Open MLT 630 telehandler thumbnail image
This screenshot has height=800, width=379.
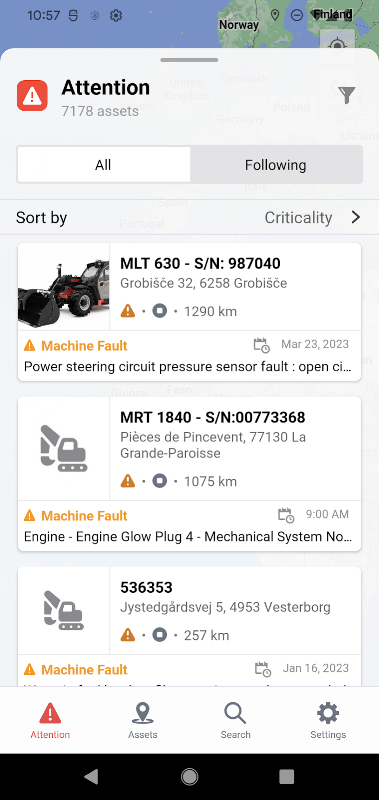click(64, 287)
